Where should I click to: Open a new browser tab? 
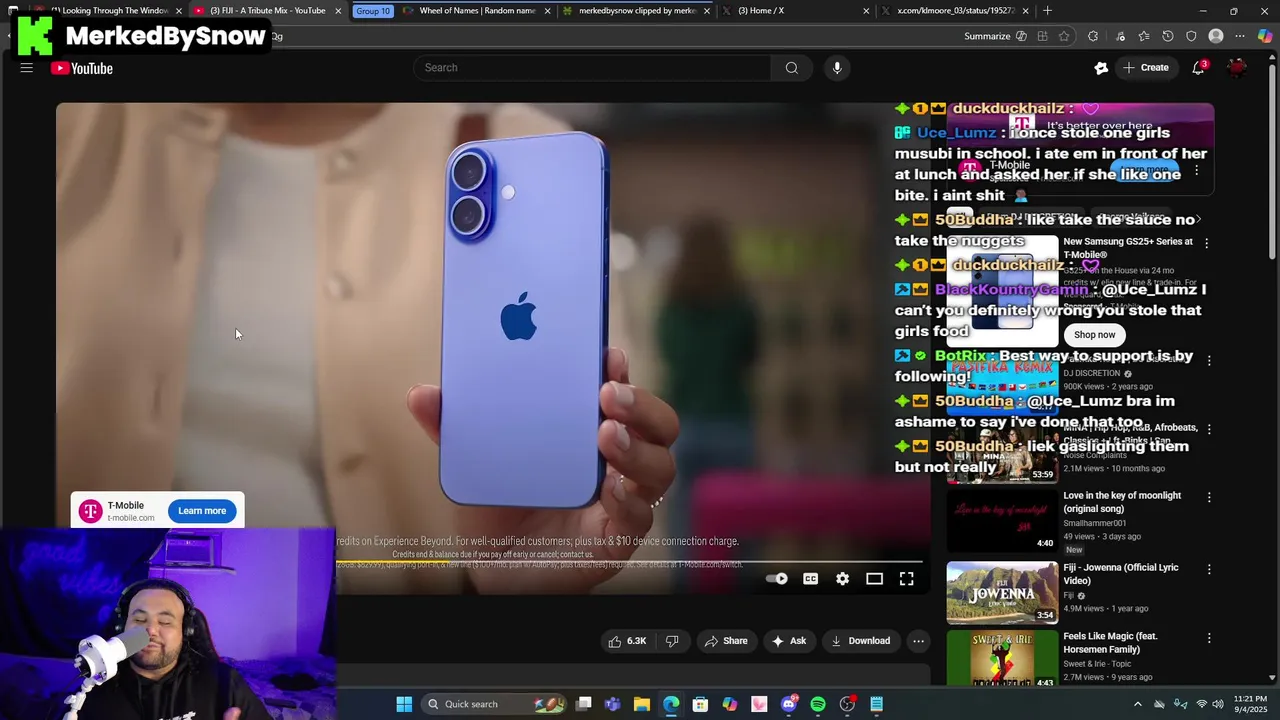coord(1047,11)
